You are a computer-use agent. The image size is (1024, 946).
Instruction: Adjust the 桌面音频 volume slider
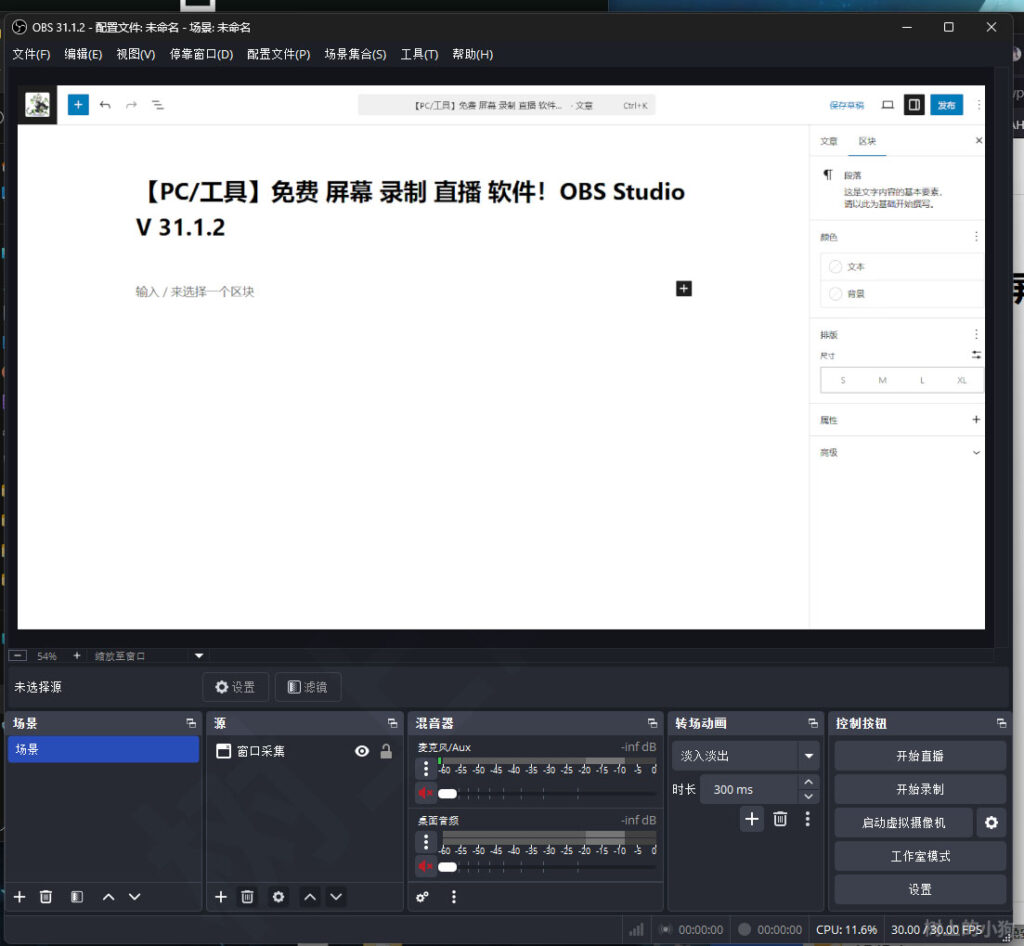[547, 866]
